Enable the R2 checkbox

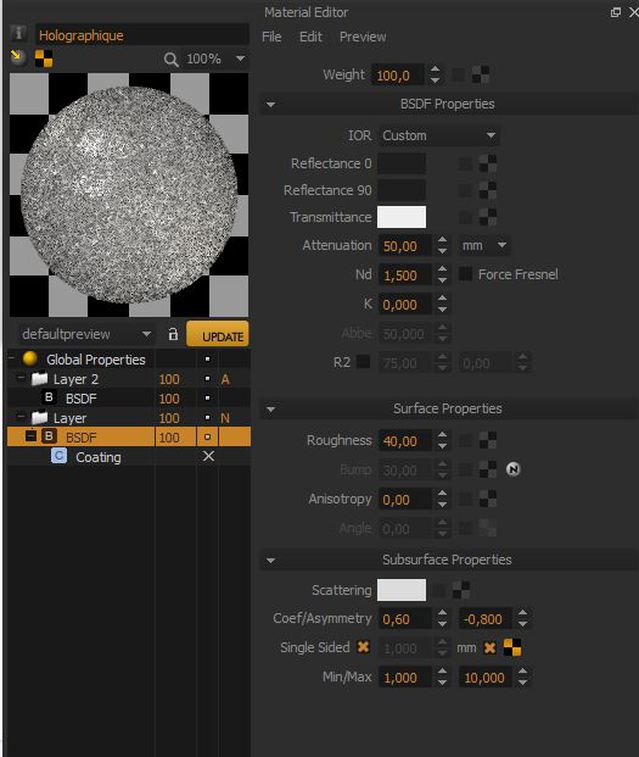(363, 362)
